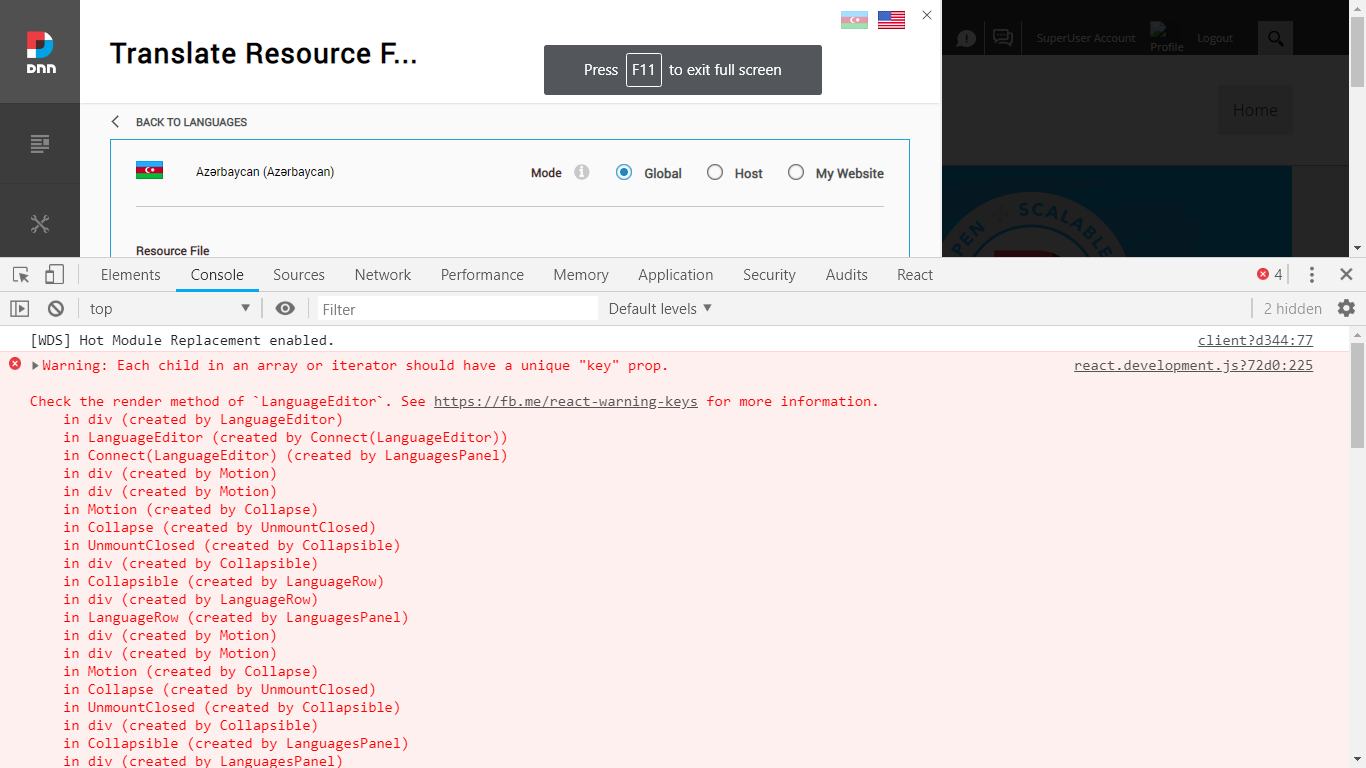Open the messages chat icon
The image size is (1366, 768).
click(1001, 37)
